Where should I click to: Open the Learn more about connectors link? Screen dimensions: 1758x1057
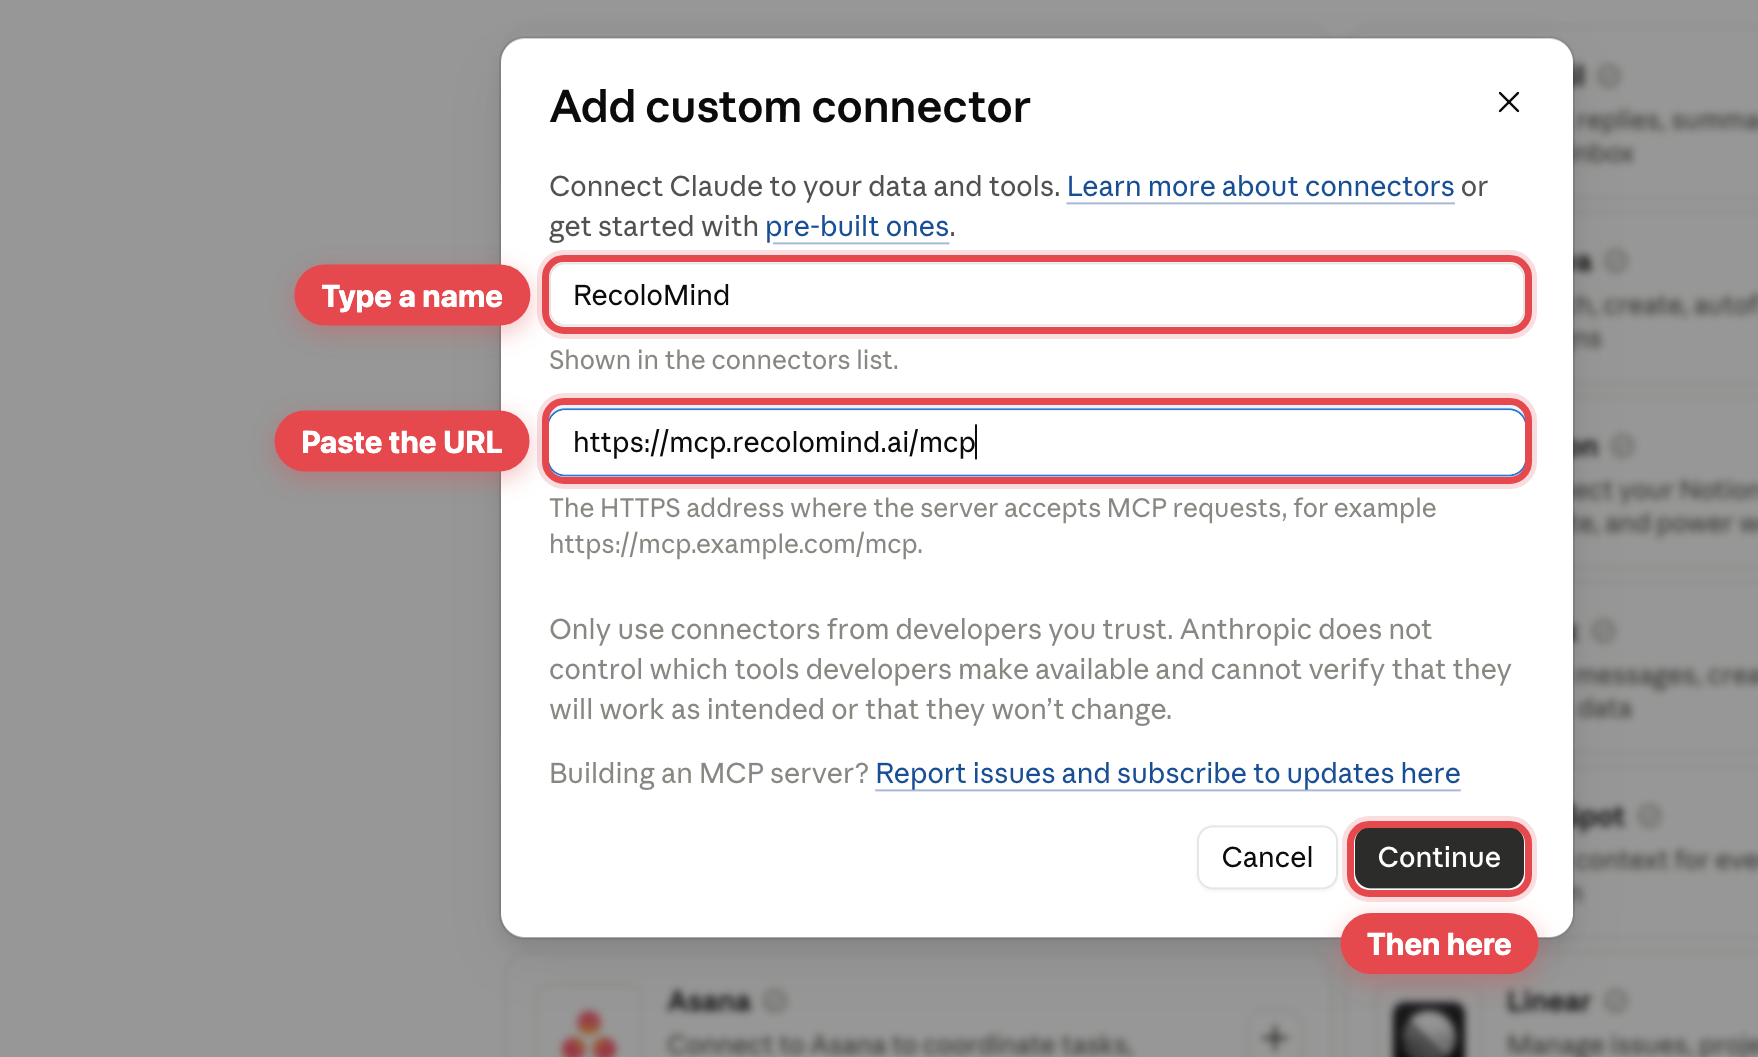click(x=1260, y=187)
